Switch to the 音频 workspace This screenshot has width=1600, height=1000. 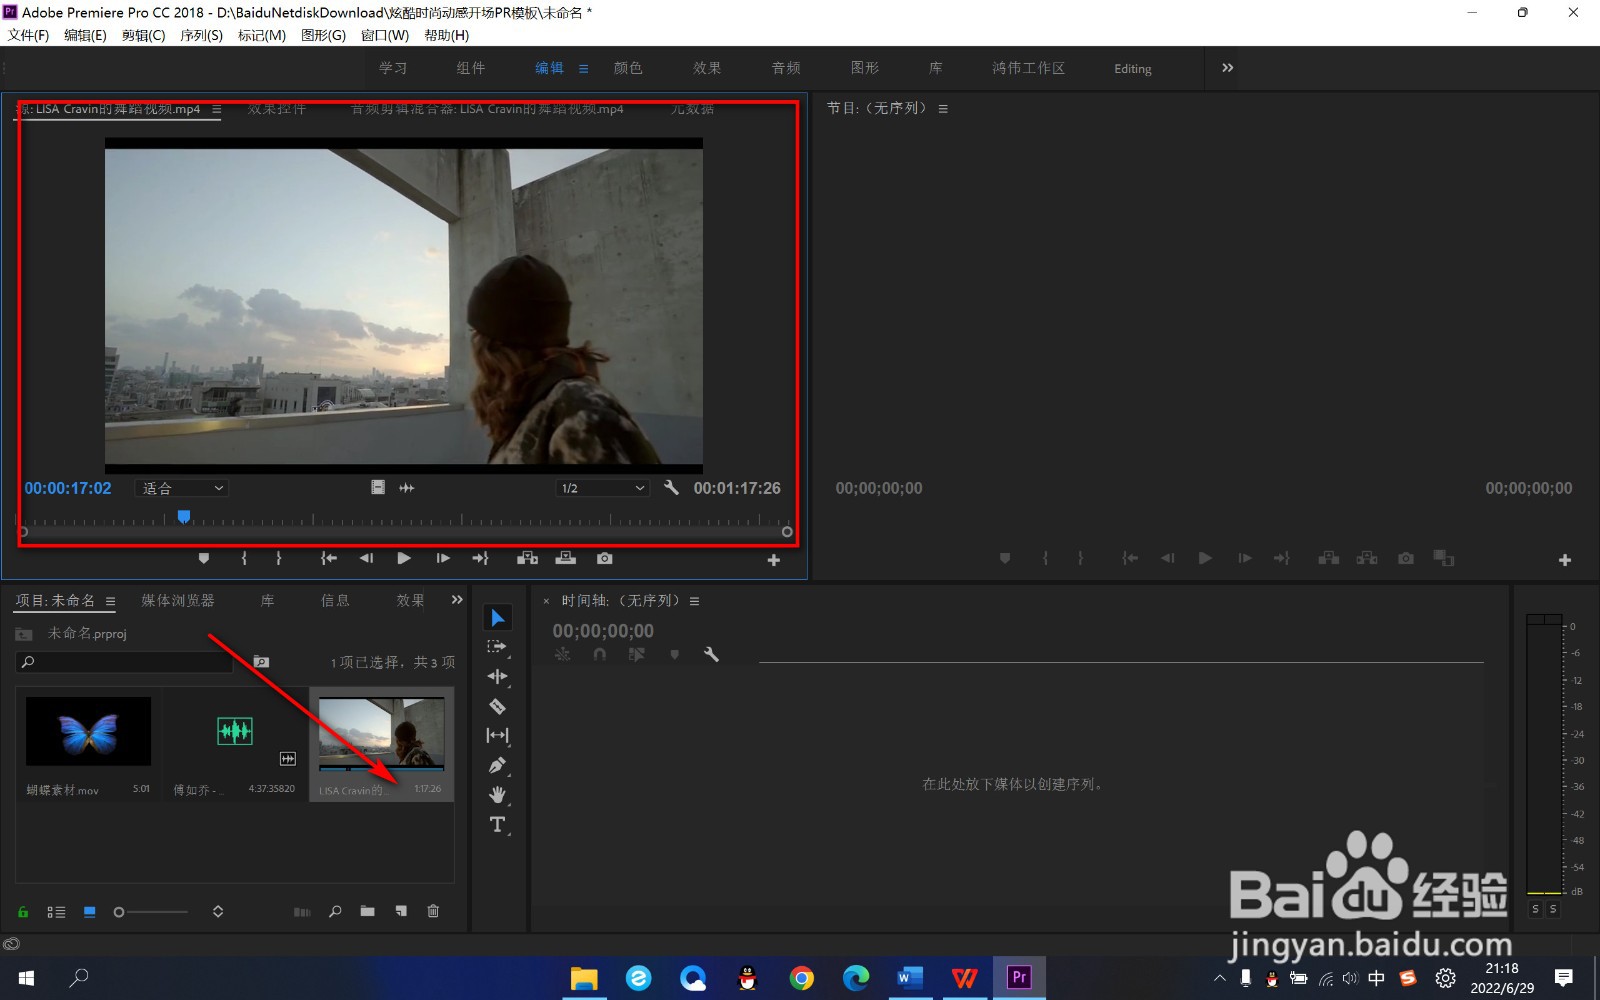click(786, 68)
